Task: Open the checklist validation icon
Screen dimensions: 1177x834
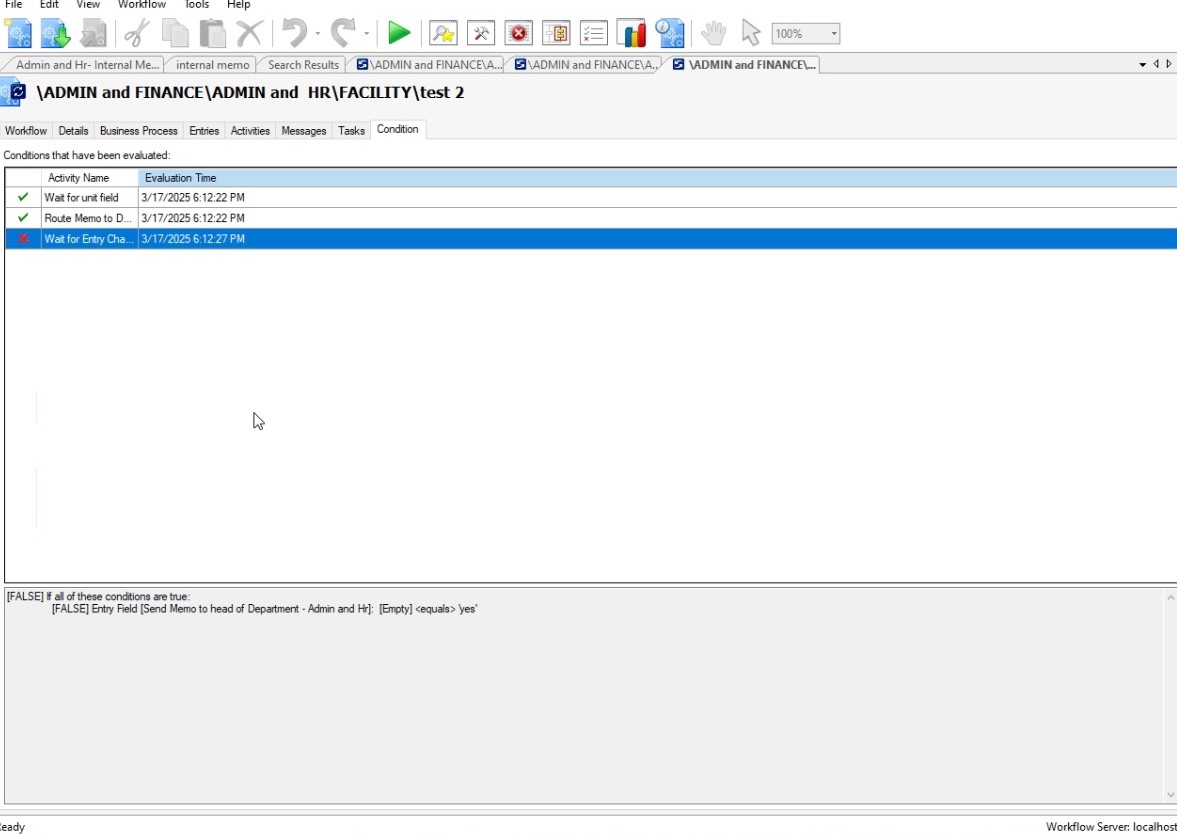Action: (x=594, y=33)
